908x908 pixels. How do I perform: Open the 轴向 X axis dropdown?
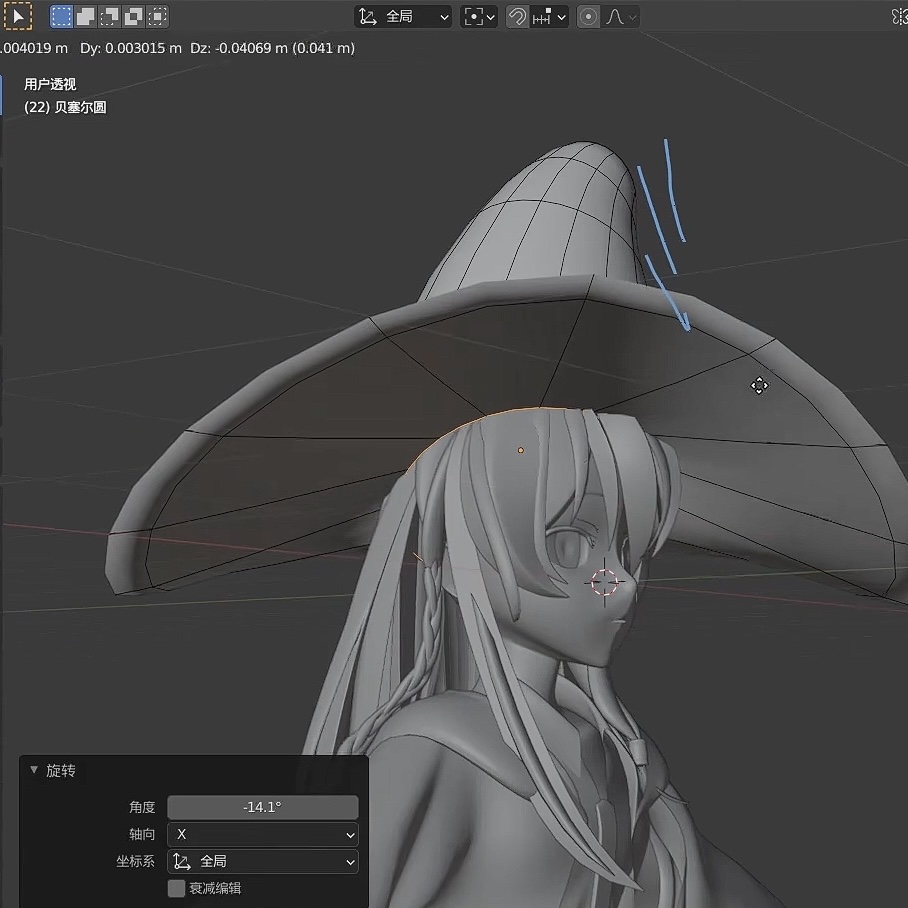tap(263, 834)
